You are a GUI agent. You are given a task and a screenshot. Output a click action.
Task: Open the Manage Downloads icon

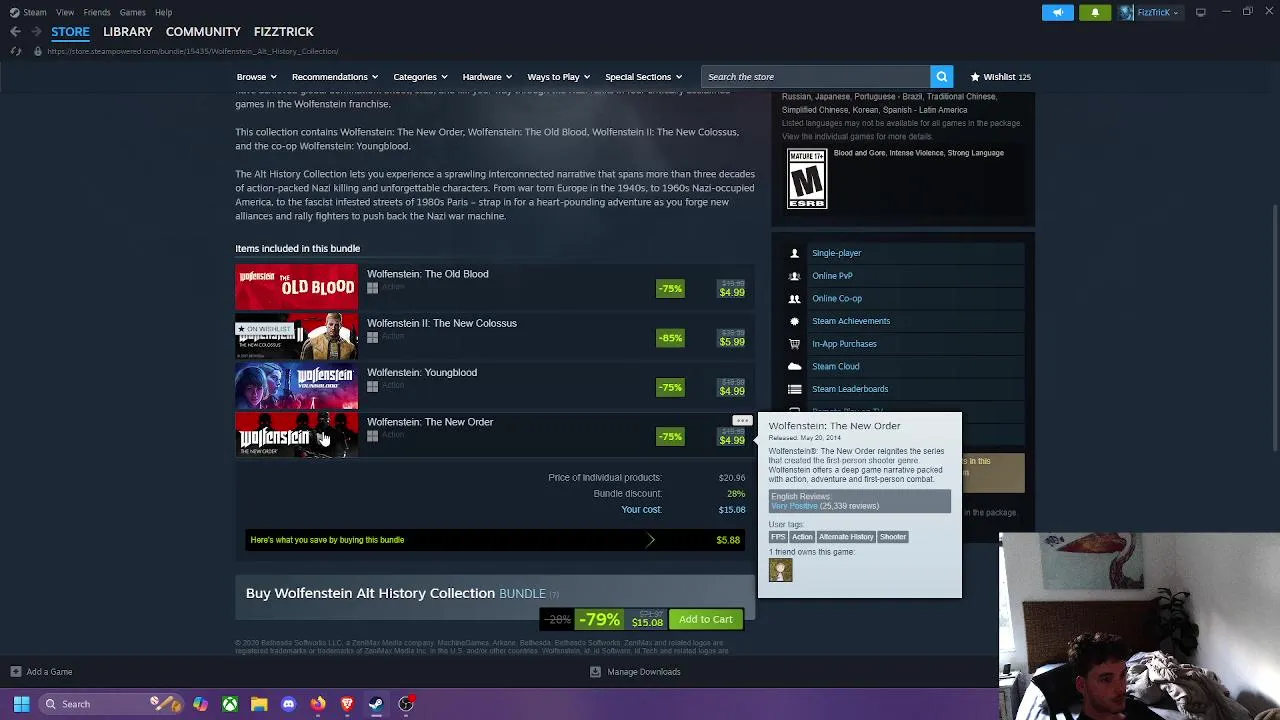tap(595, 672)
